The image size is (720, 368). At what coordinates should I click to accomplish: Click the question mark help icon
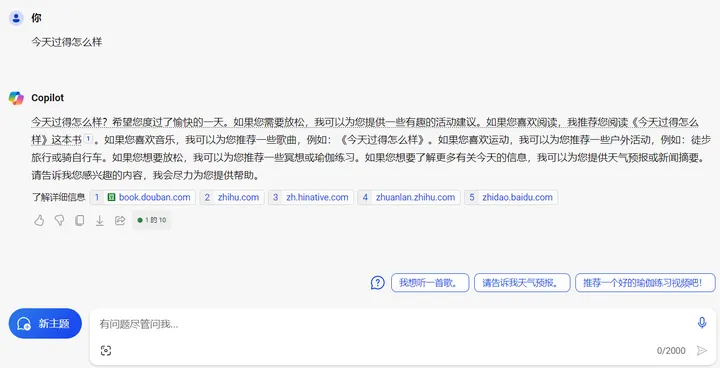[x=377, y=283]
